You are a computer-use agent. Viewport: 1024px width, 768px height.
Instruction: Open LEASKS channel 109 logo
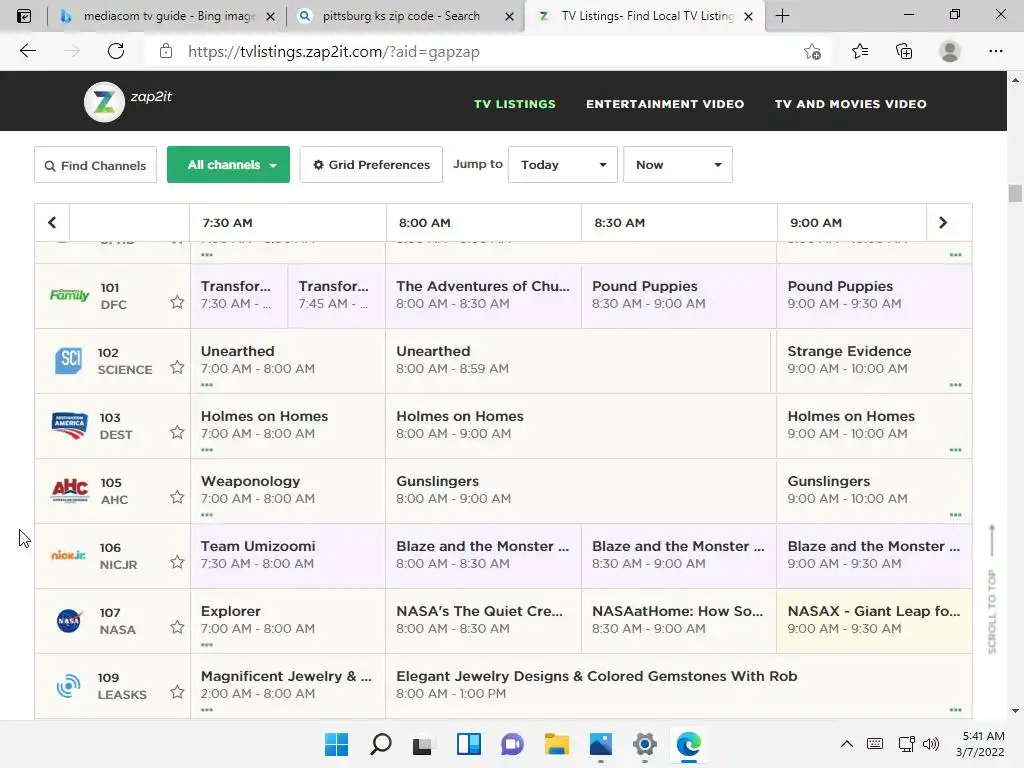click(x=69, y=686)
